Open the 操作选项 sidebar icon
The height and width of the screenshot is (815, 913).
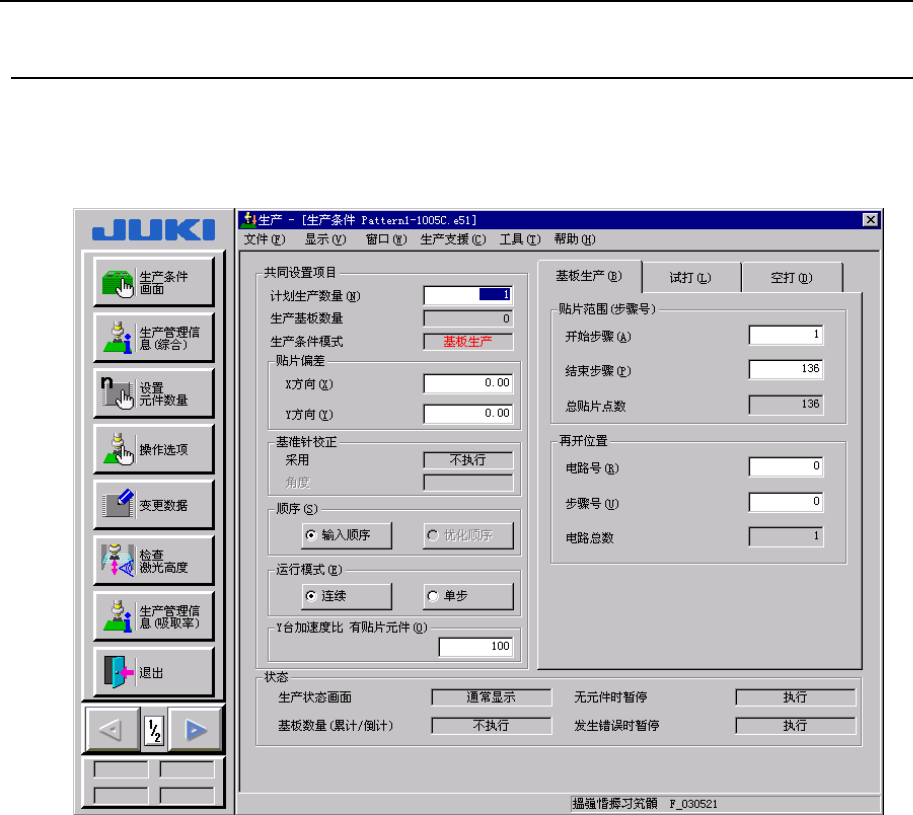pos(154,449)
